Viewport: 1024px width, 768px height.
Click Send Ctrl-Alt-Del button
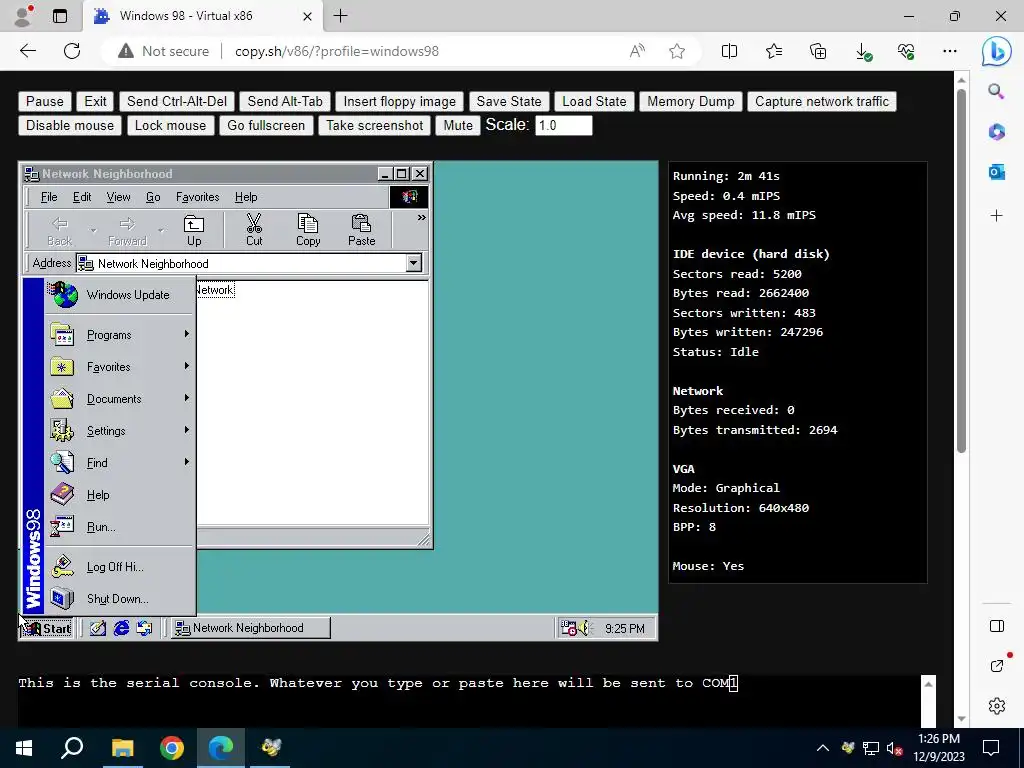(177, 101)
